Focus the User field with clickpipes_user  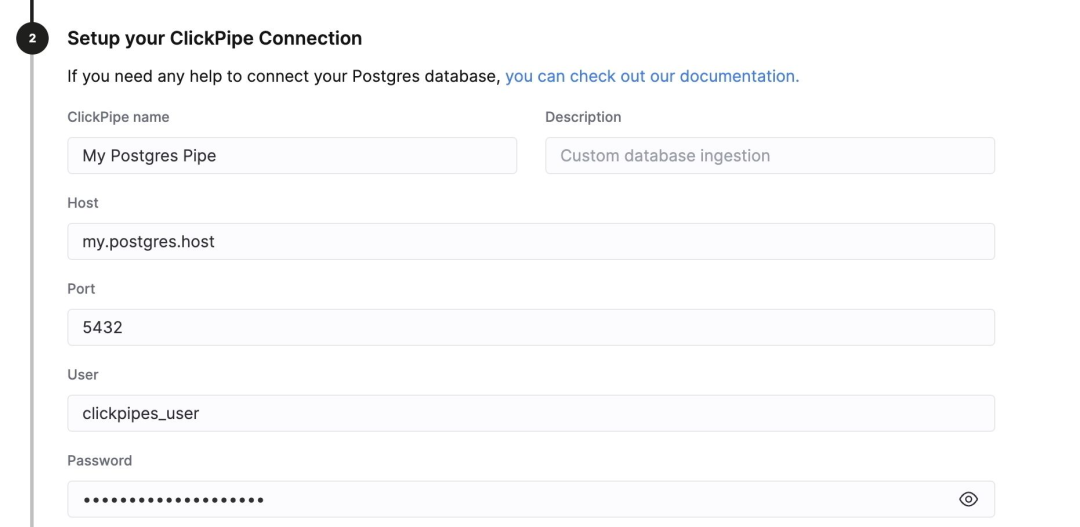(530, 413)
